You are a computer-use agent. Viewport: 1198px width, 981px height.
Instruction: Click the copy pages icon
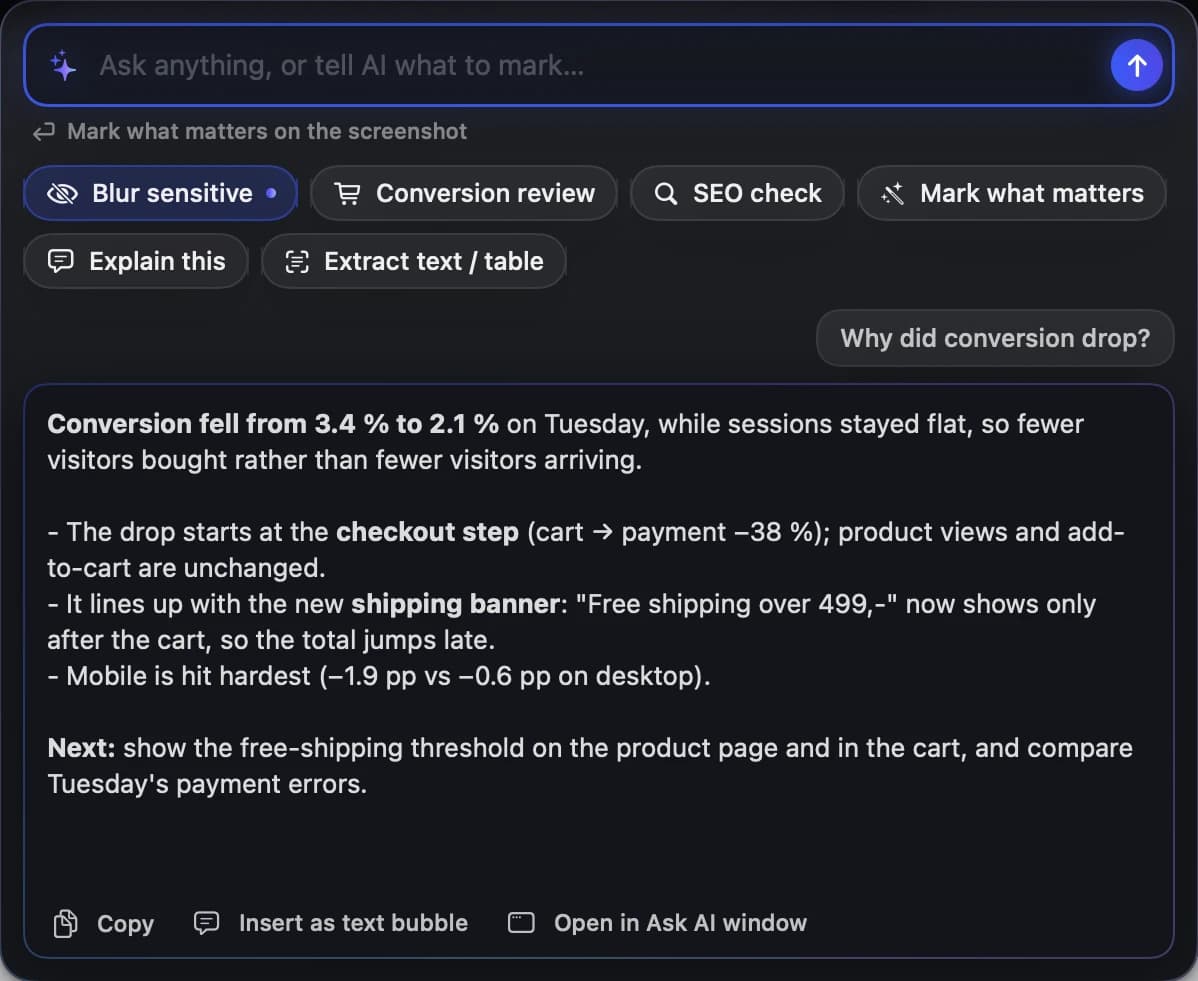[x=65, y=924]
